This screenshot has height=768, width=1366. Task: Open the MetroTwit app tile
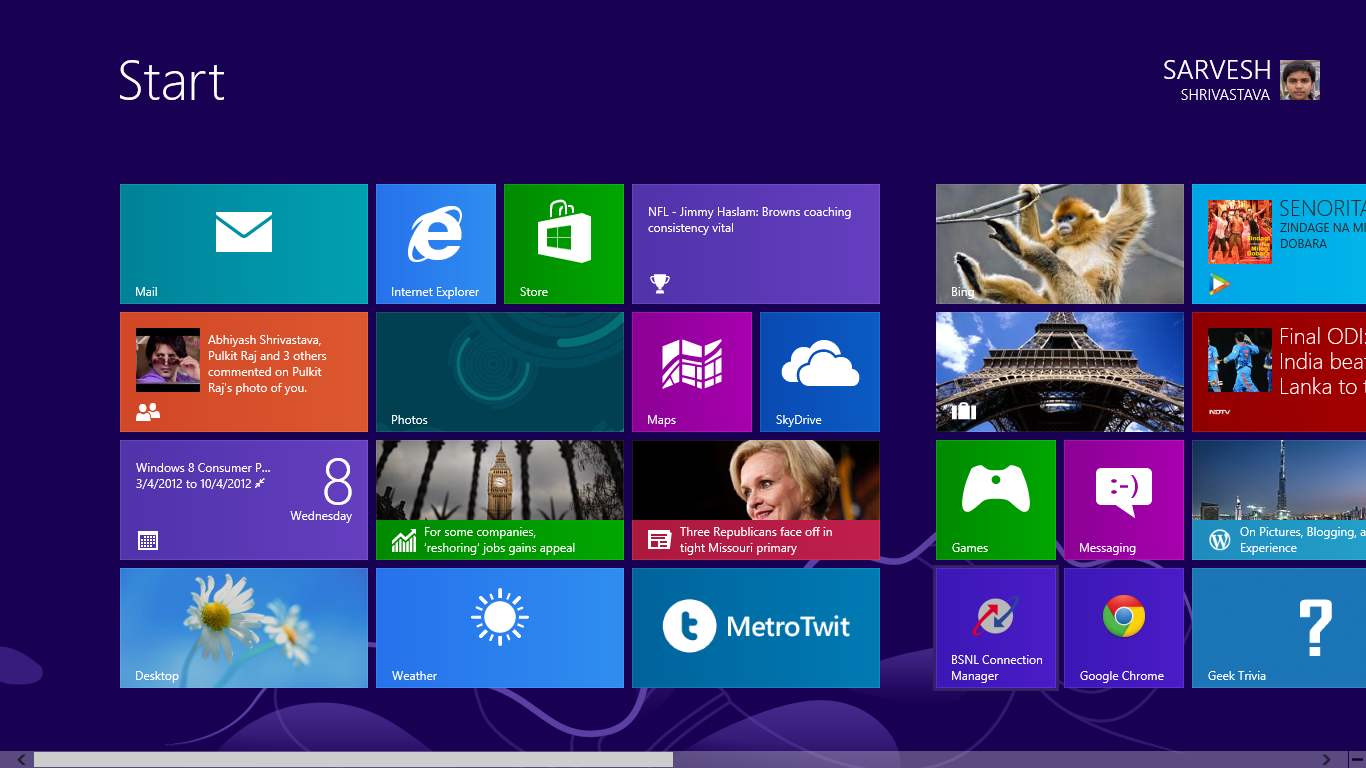(755, 627)
